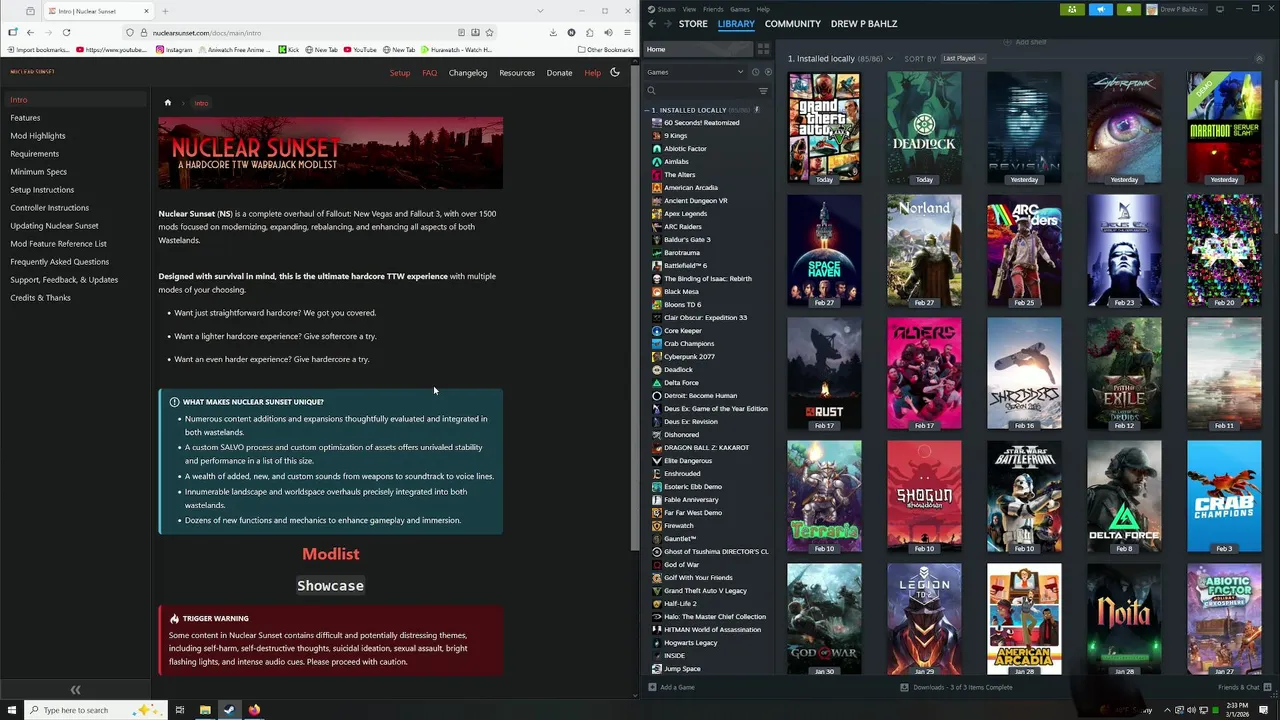
Task: Toggle recent activity clock sort in Steam library
Action: tap(755, 72)
